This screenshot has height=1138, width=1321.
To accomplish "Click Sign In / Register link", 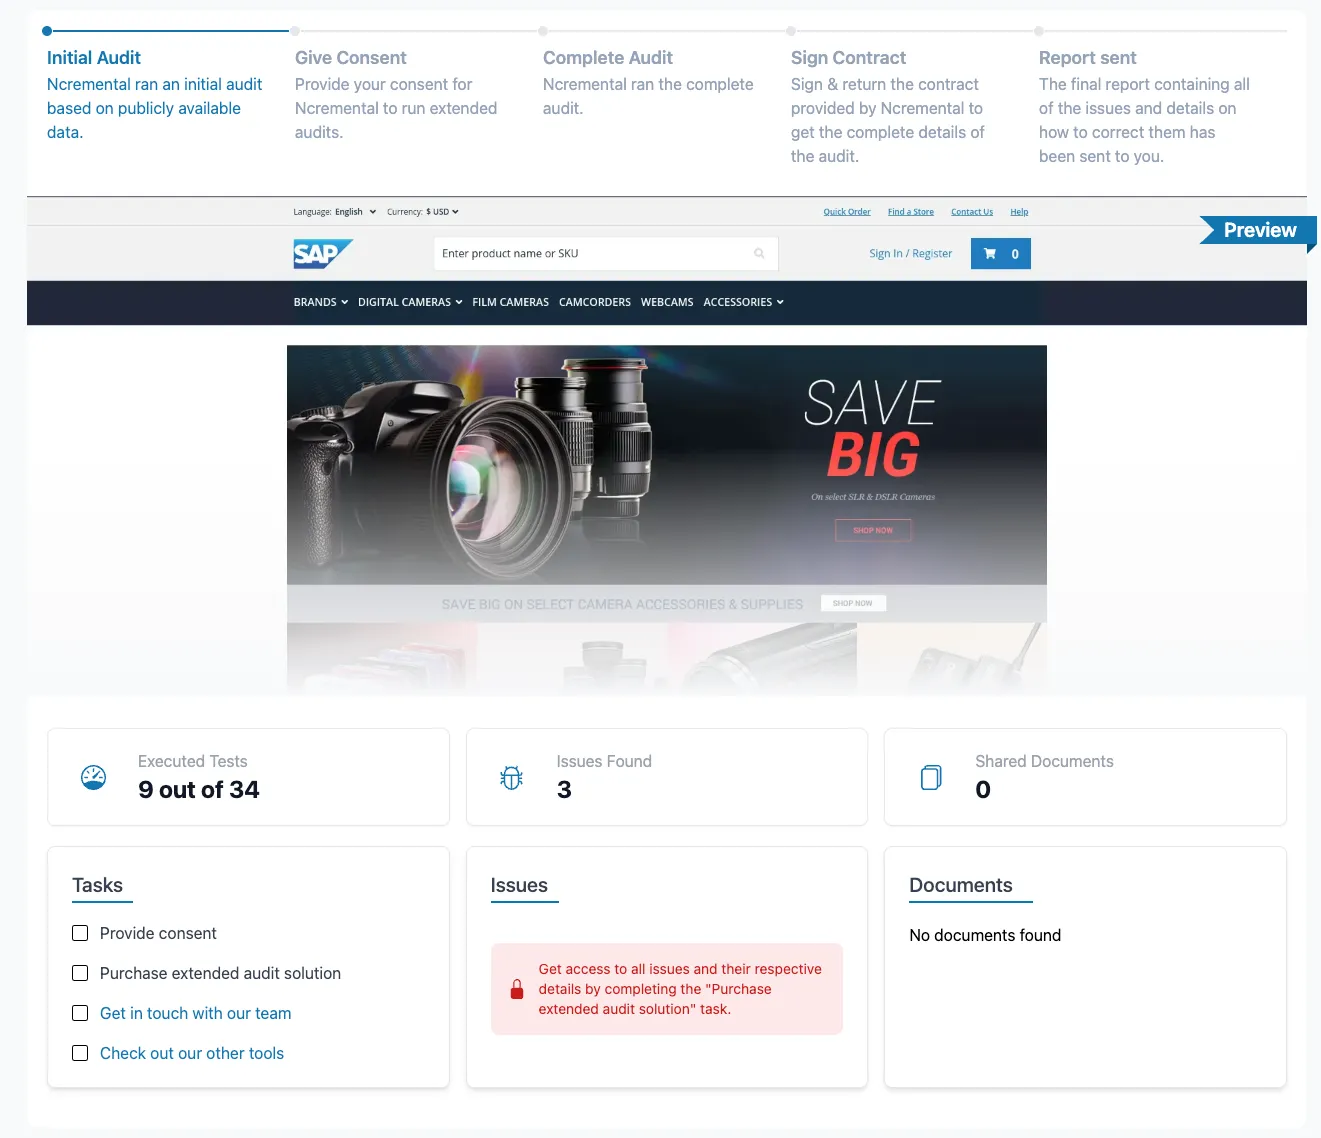I will (910, 254).
